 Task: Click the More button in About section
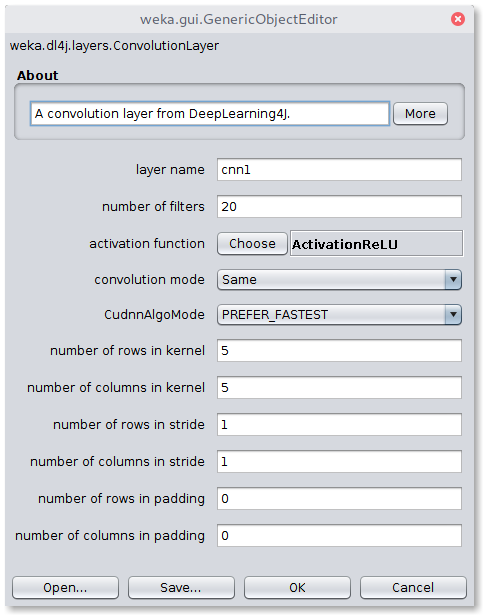click(420, 114)
